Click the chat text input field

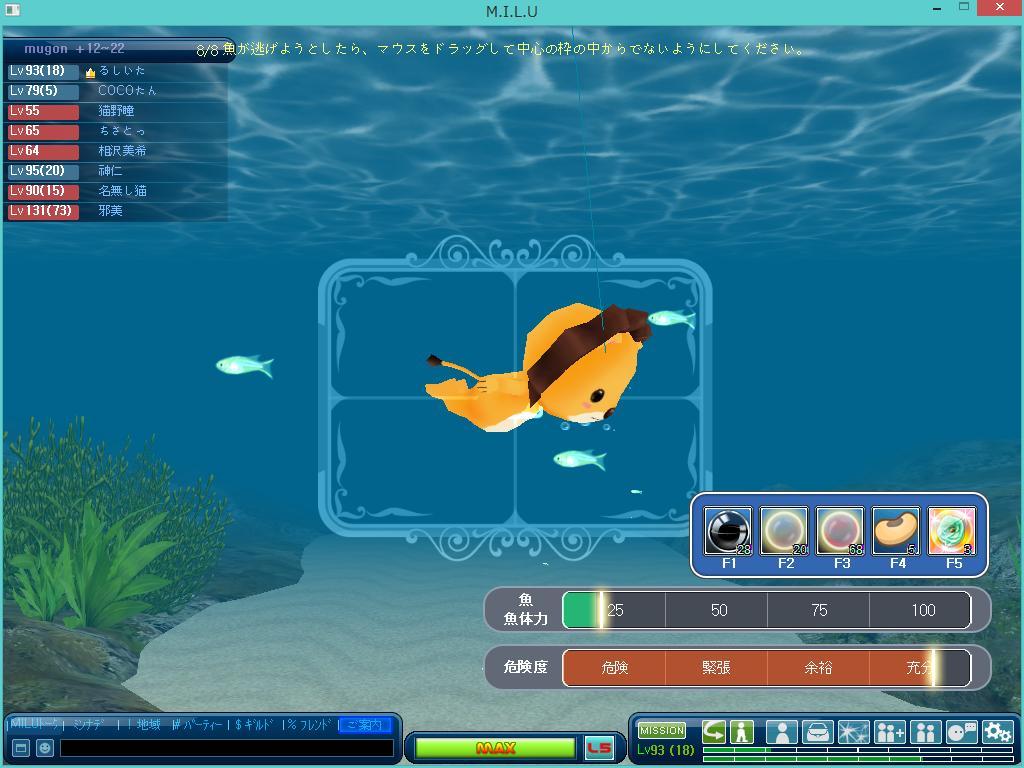coord(226,748)
